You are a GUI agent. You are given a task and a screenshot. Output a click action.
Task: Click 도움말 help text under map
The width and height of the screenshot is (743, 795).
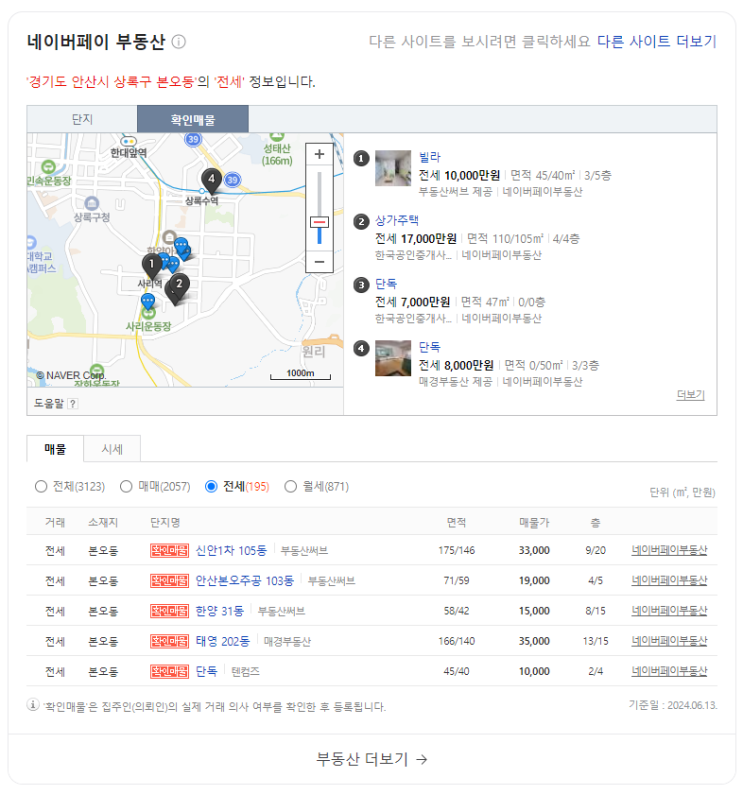coord(49,404)
